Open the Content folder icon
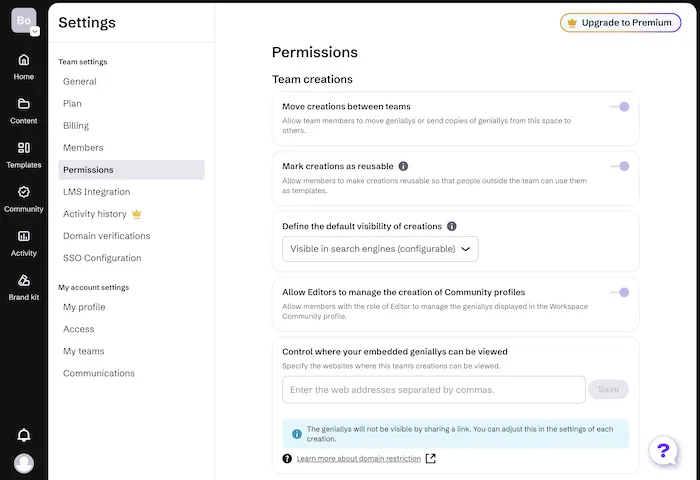 [x=24, y=104]
